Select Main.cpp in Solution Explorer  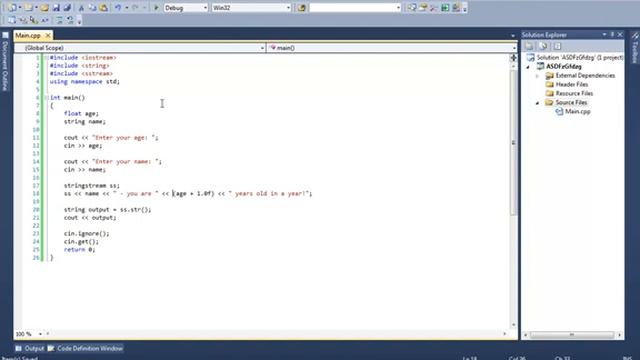pos(573,111)
